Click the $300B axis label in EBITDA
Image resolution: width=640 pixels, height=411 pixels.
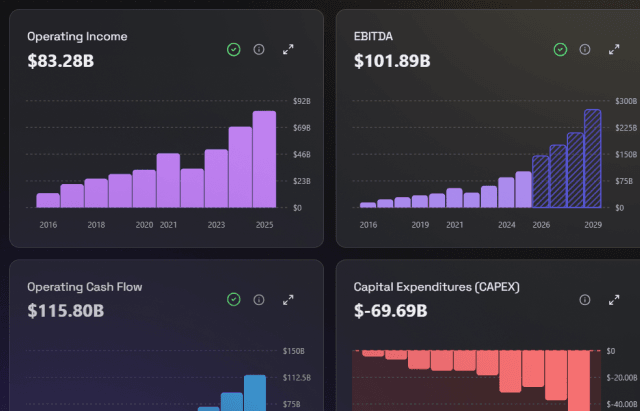point(626,101)
